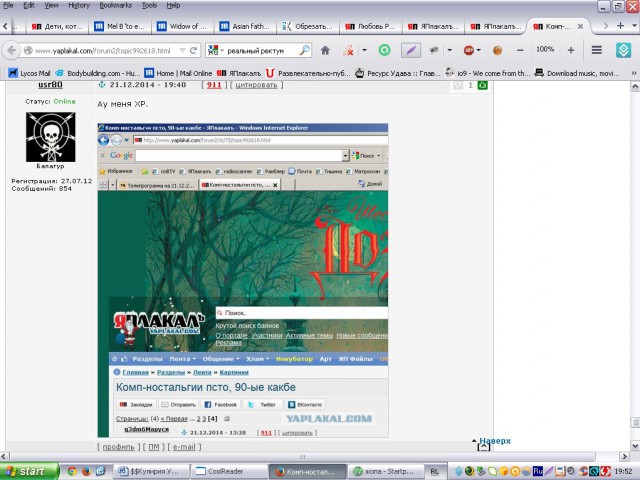Launch Firefox from the quick launch bar
Screen dimensions: 640x480
pos(86,471)
